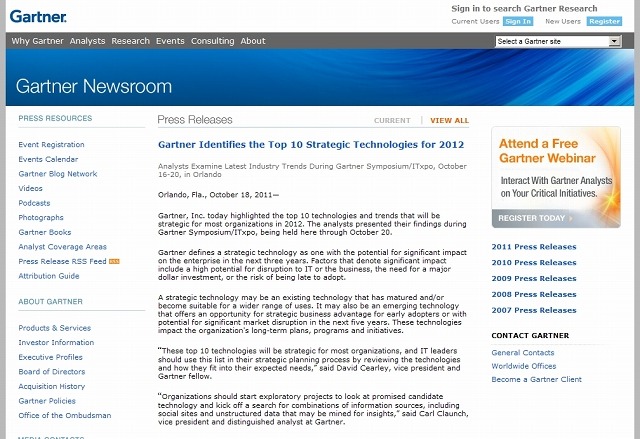Click REGISTER TODAY on the webinar banner

click(535, 218)
